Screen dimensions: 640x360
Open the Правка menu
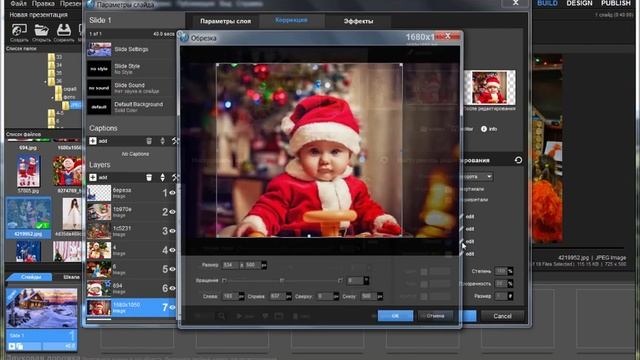tap(43, 4)
